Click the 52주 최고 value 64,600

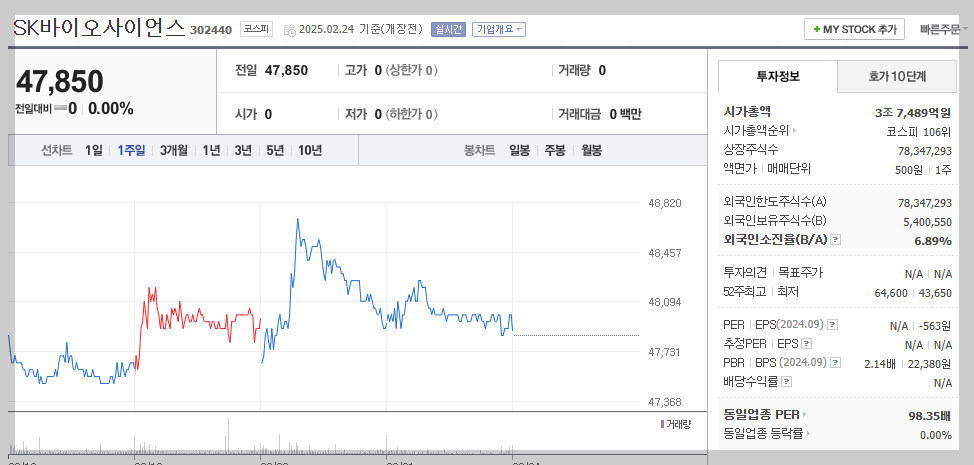coord(890,292)
